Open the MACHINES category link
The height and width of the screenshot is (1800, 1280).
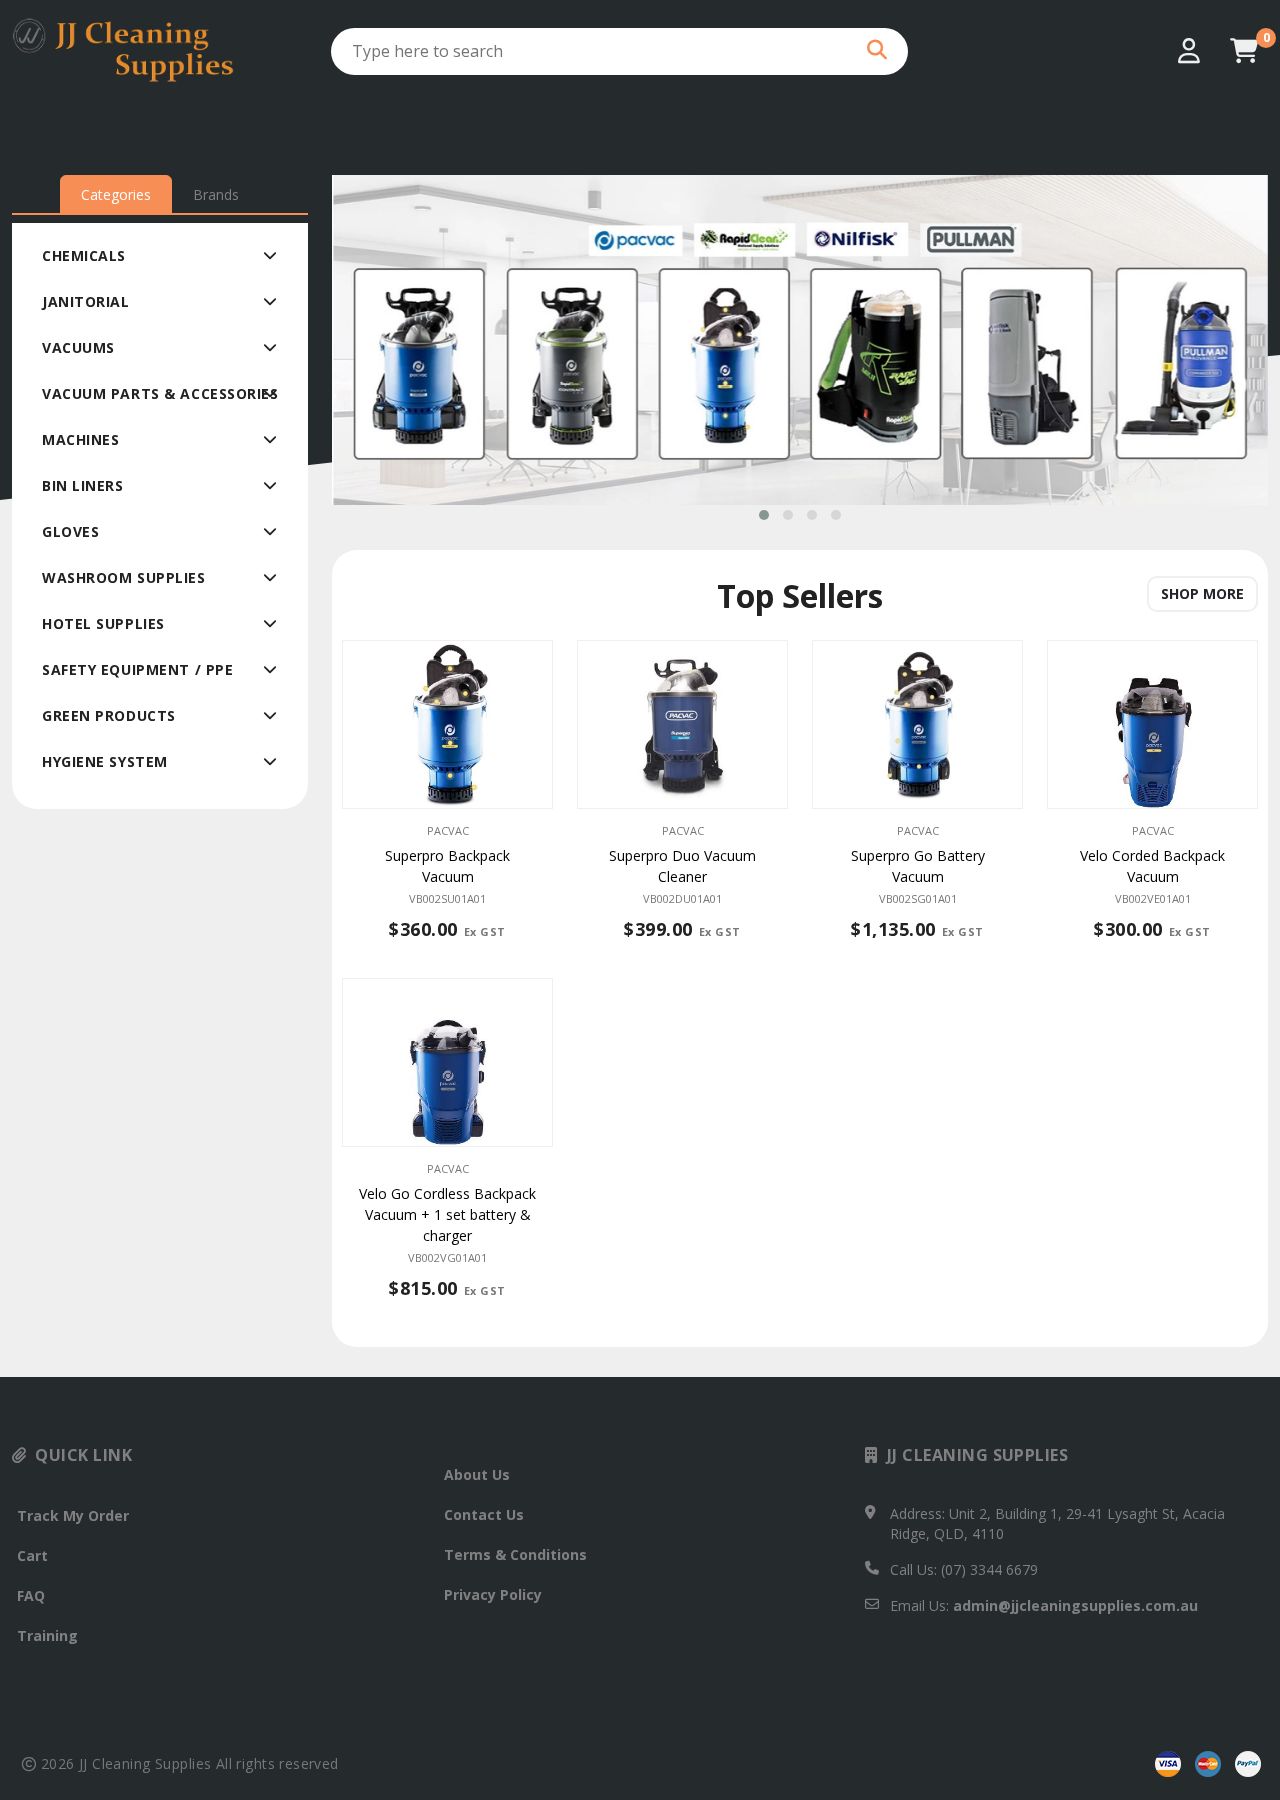[81, 440]
